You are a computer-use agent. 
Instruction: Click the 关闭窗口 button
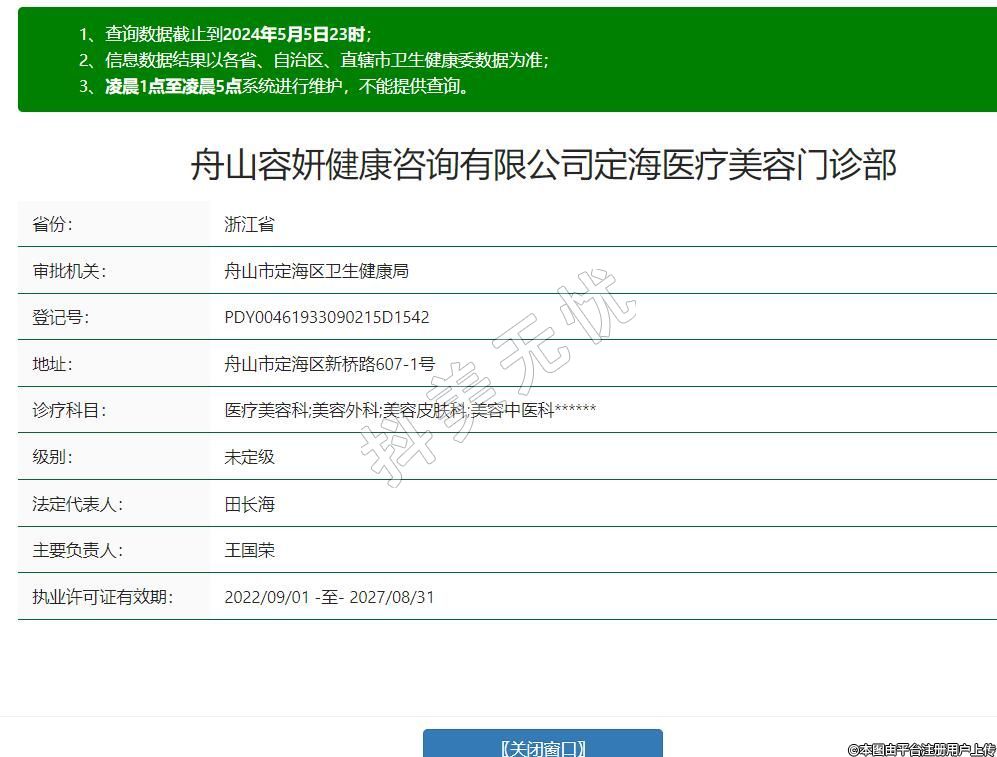(542, 746)
